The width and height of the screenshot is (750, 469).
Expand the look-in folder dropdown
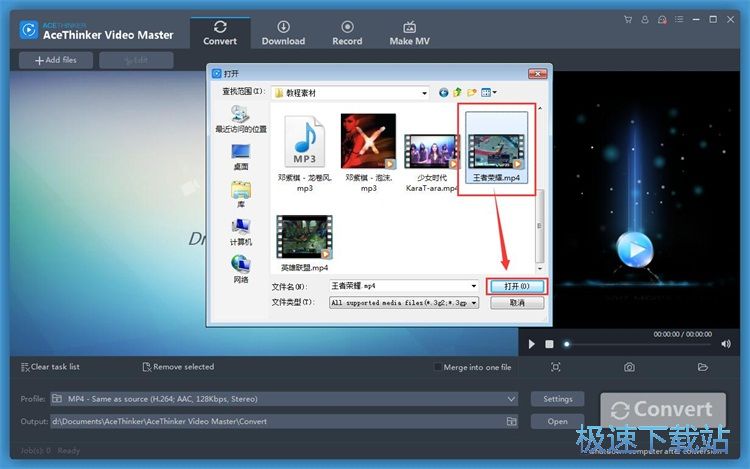click(424, 93)
